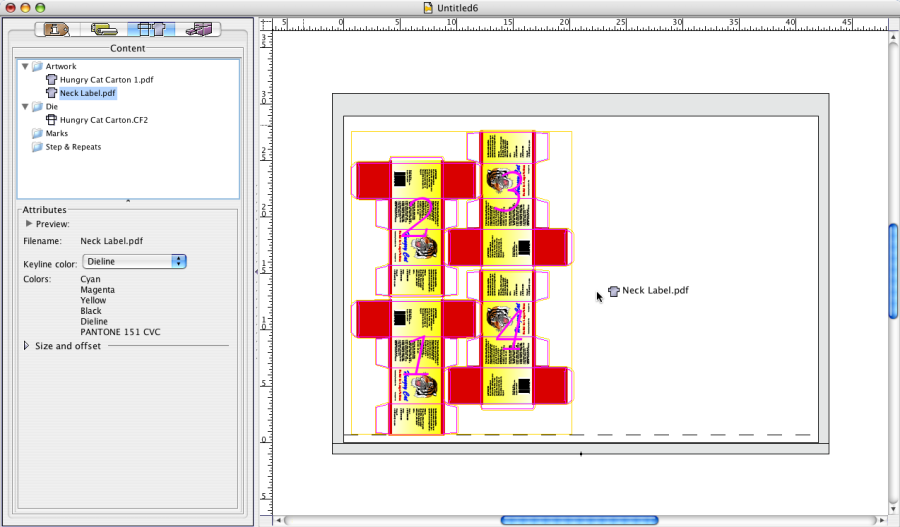This screenshot has width=900, height=527.
Task: Collapse the Die folder triangle
Action: tap(25, 107)
